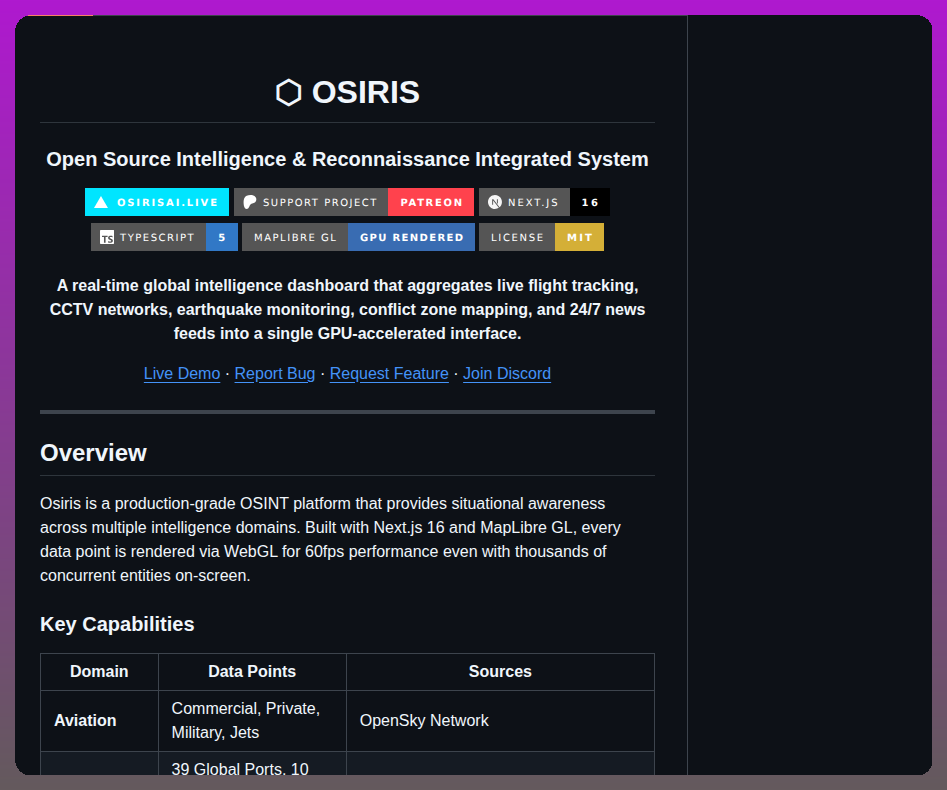947x790 pixels.
Task: Click the Domain column header
Action: pos(99,672)
